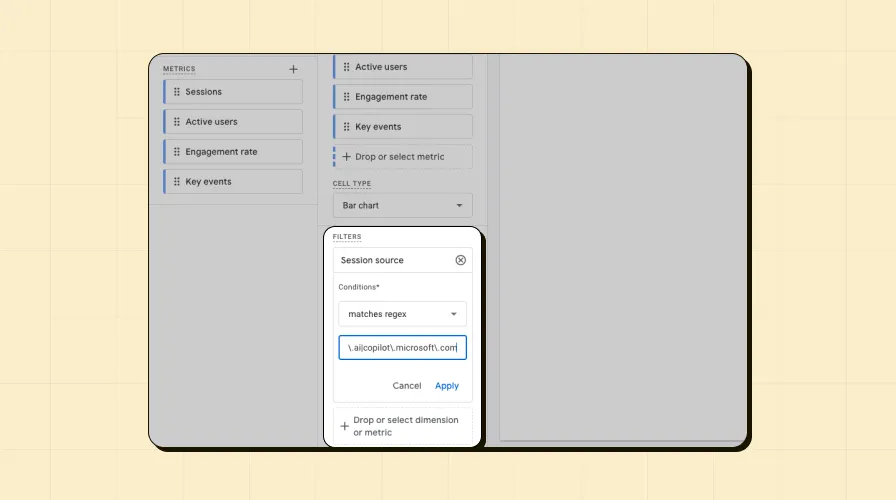Click drag handle of Active users in values column
Image resolution: width=896 pixels, height=500 pixels.
346,67
